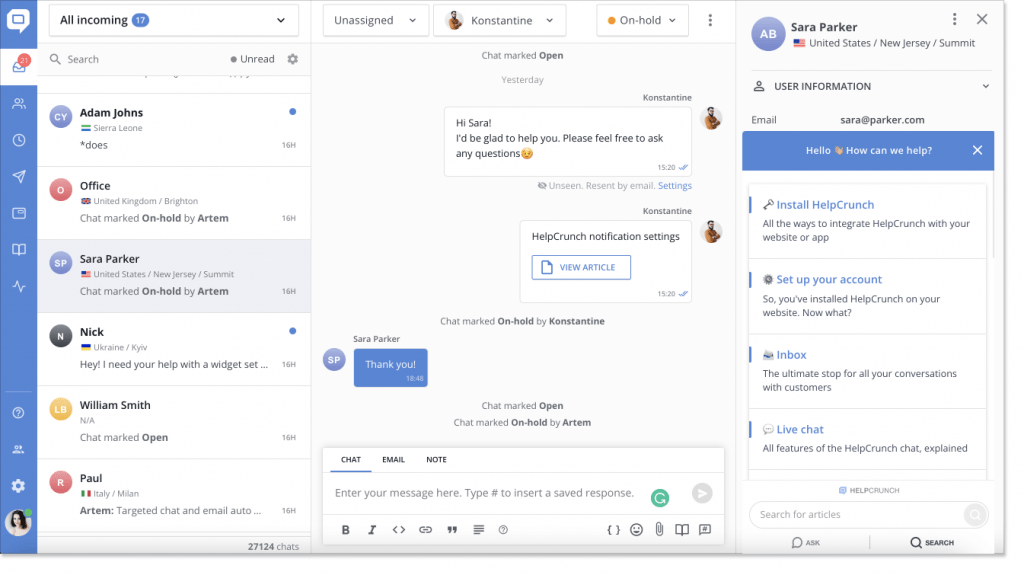Attach a file with the paperclip icon

pos(659,530)
